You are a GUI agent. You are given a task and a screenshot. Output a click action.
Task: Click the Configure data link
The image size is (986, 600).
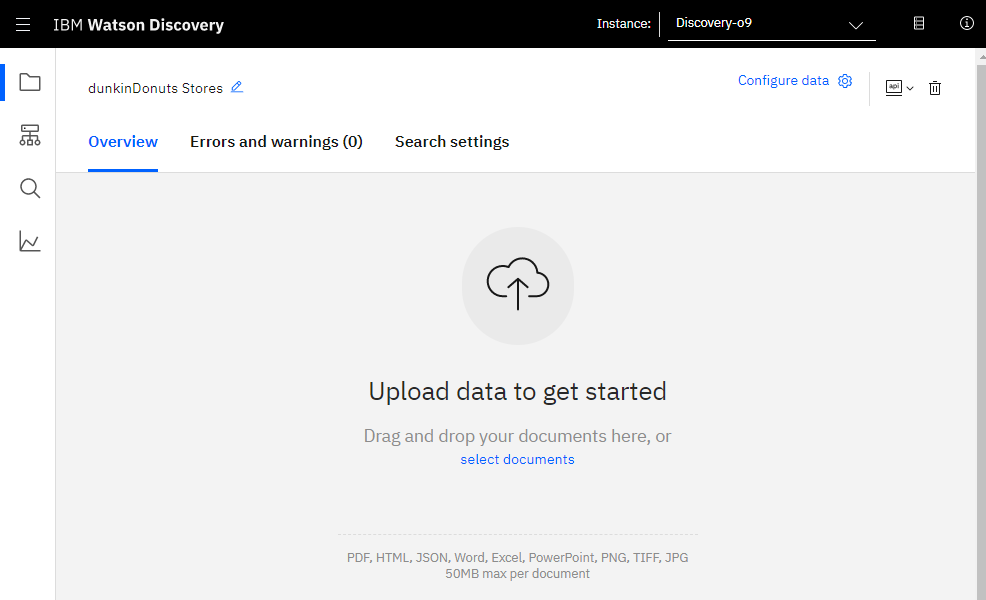pos(783,81)
